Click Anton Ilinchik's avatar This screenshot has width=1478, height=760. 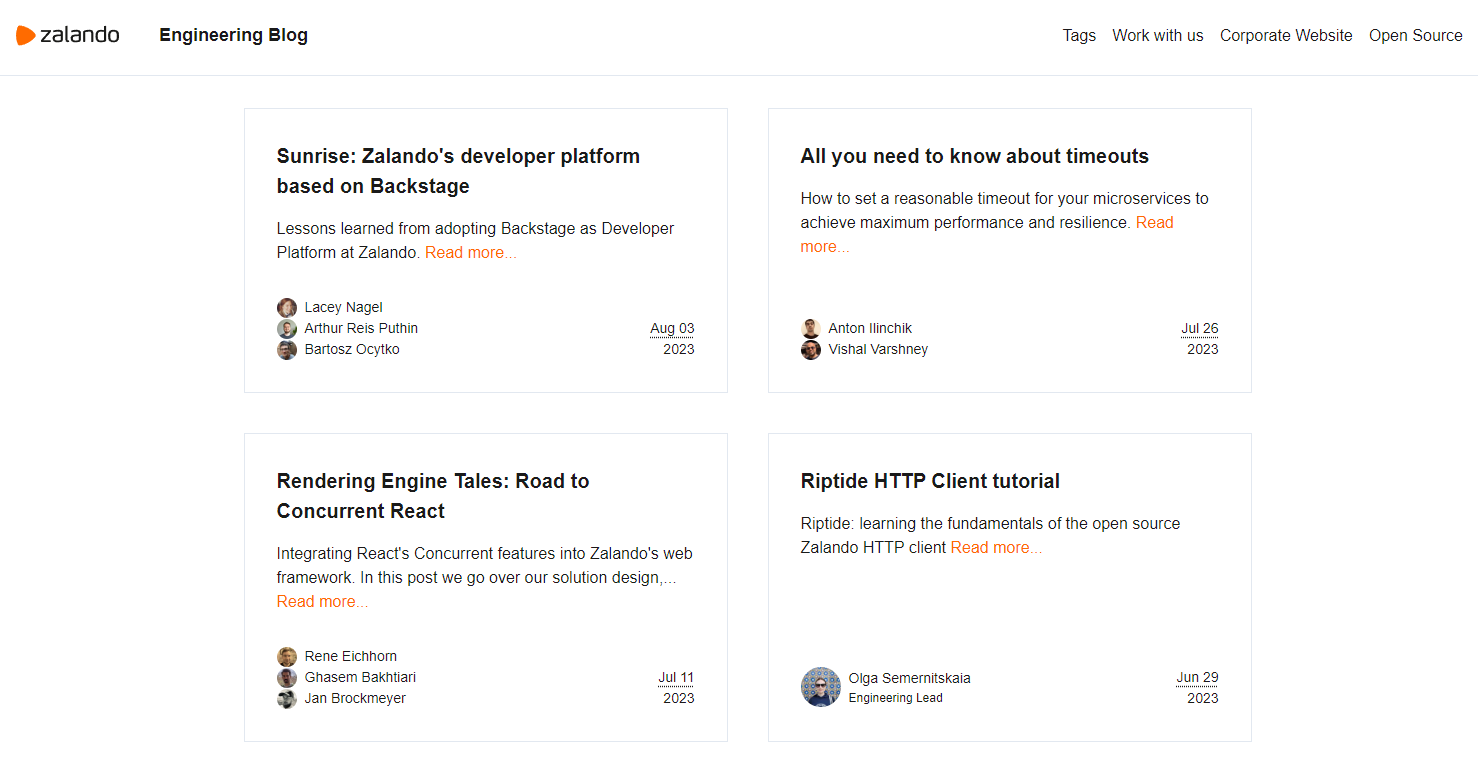pyautogui.click(x=811, y=329)
